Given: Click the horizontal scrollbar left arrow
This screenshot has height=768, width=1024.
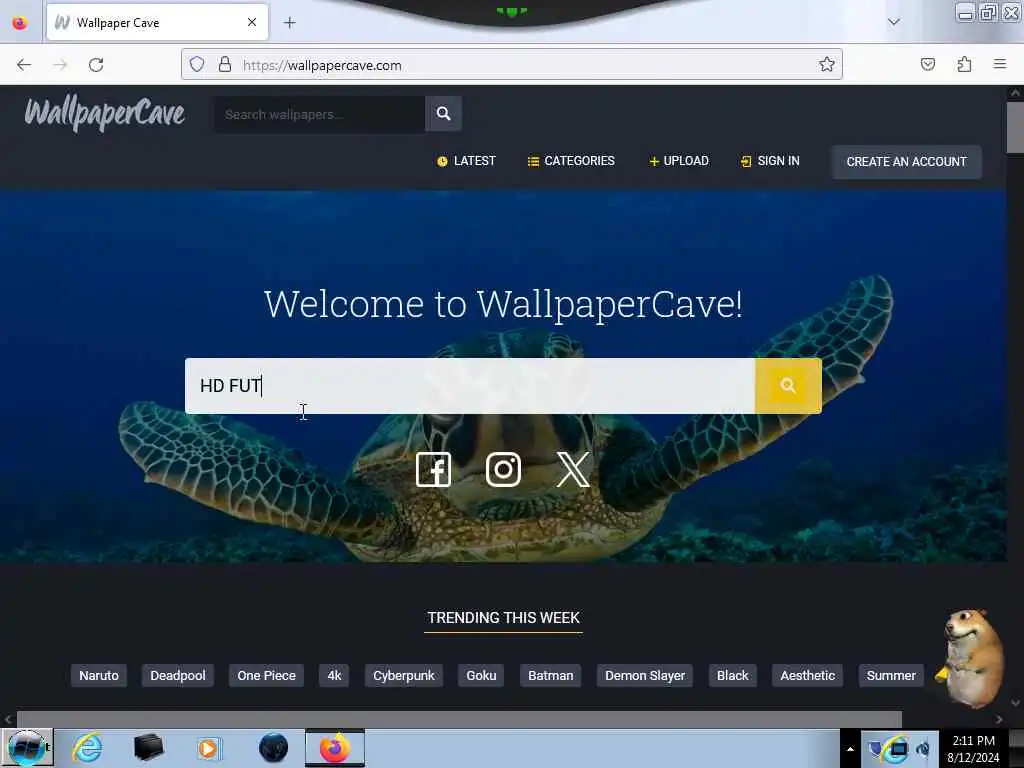Looking at the screenshot, I should pyautogui.click(x=8, y=719).
